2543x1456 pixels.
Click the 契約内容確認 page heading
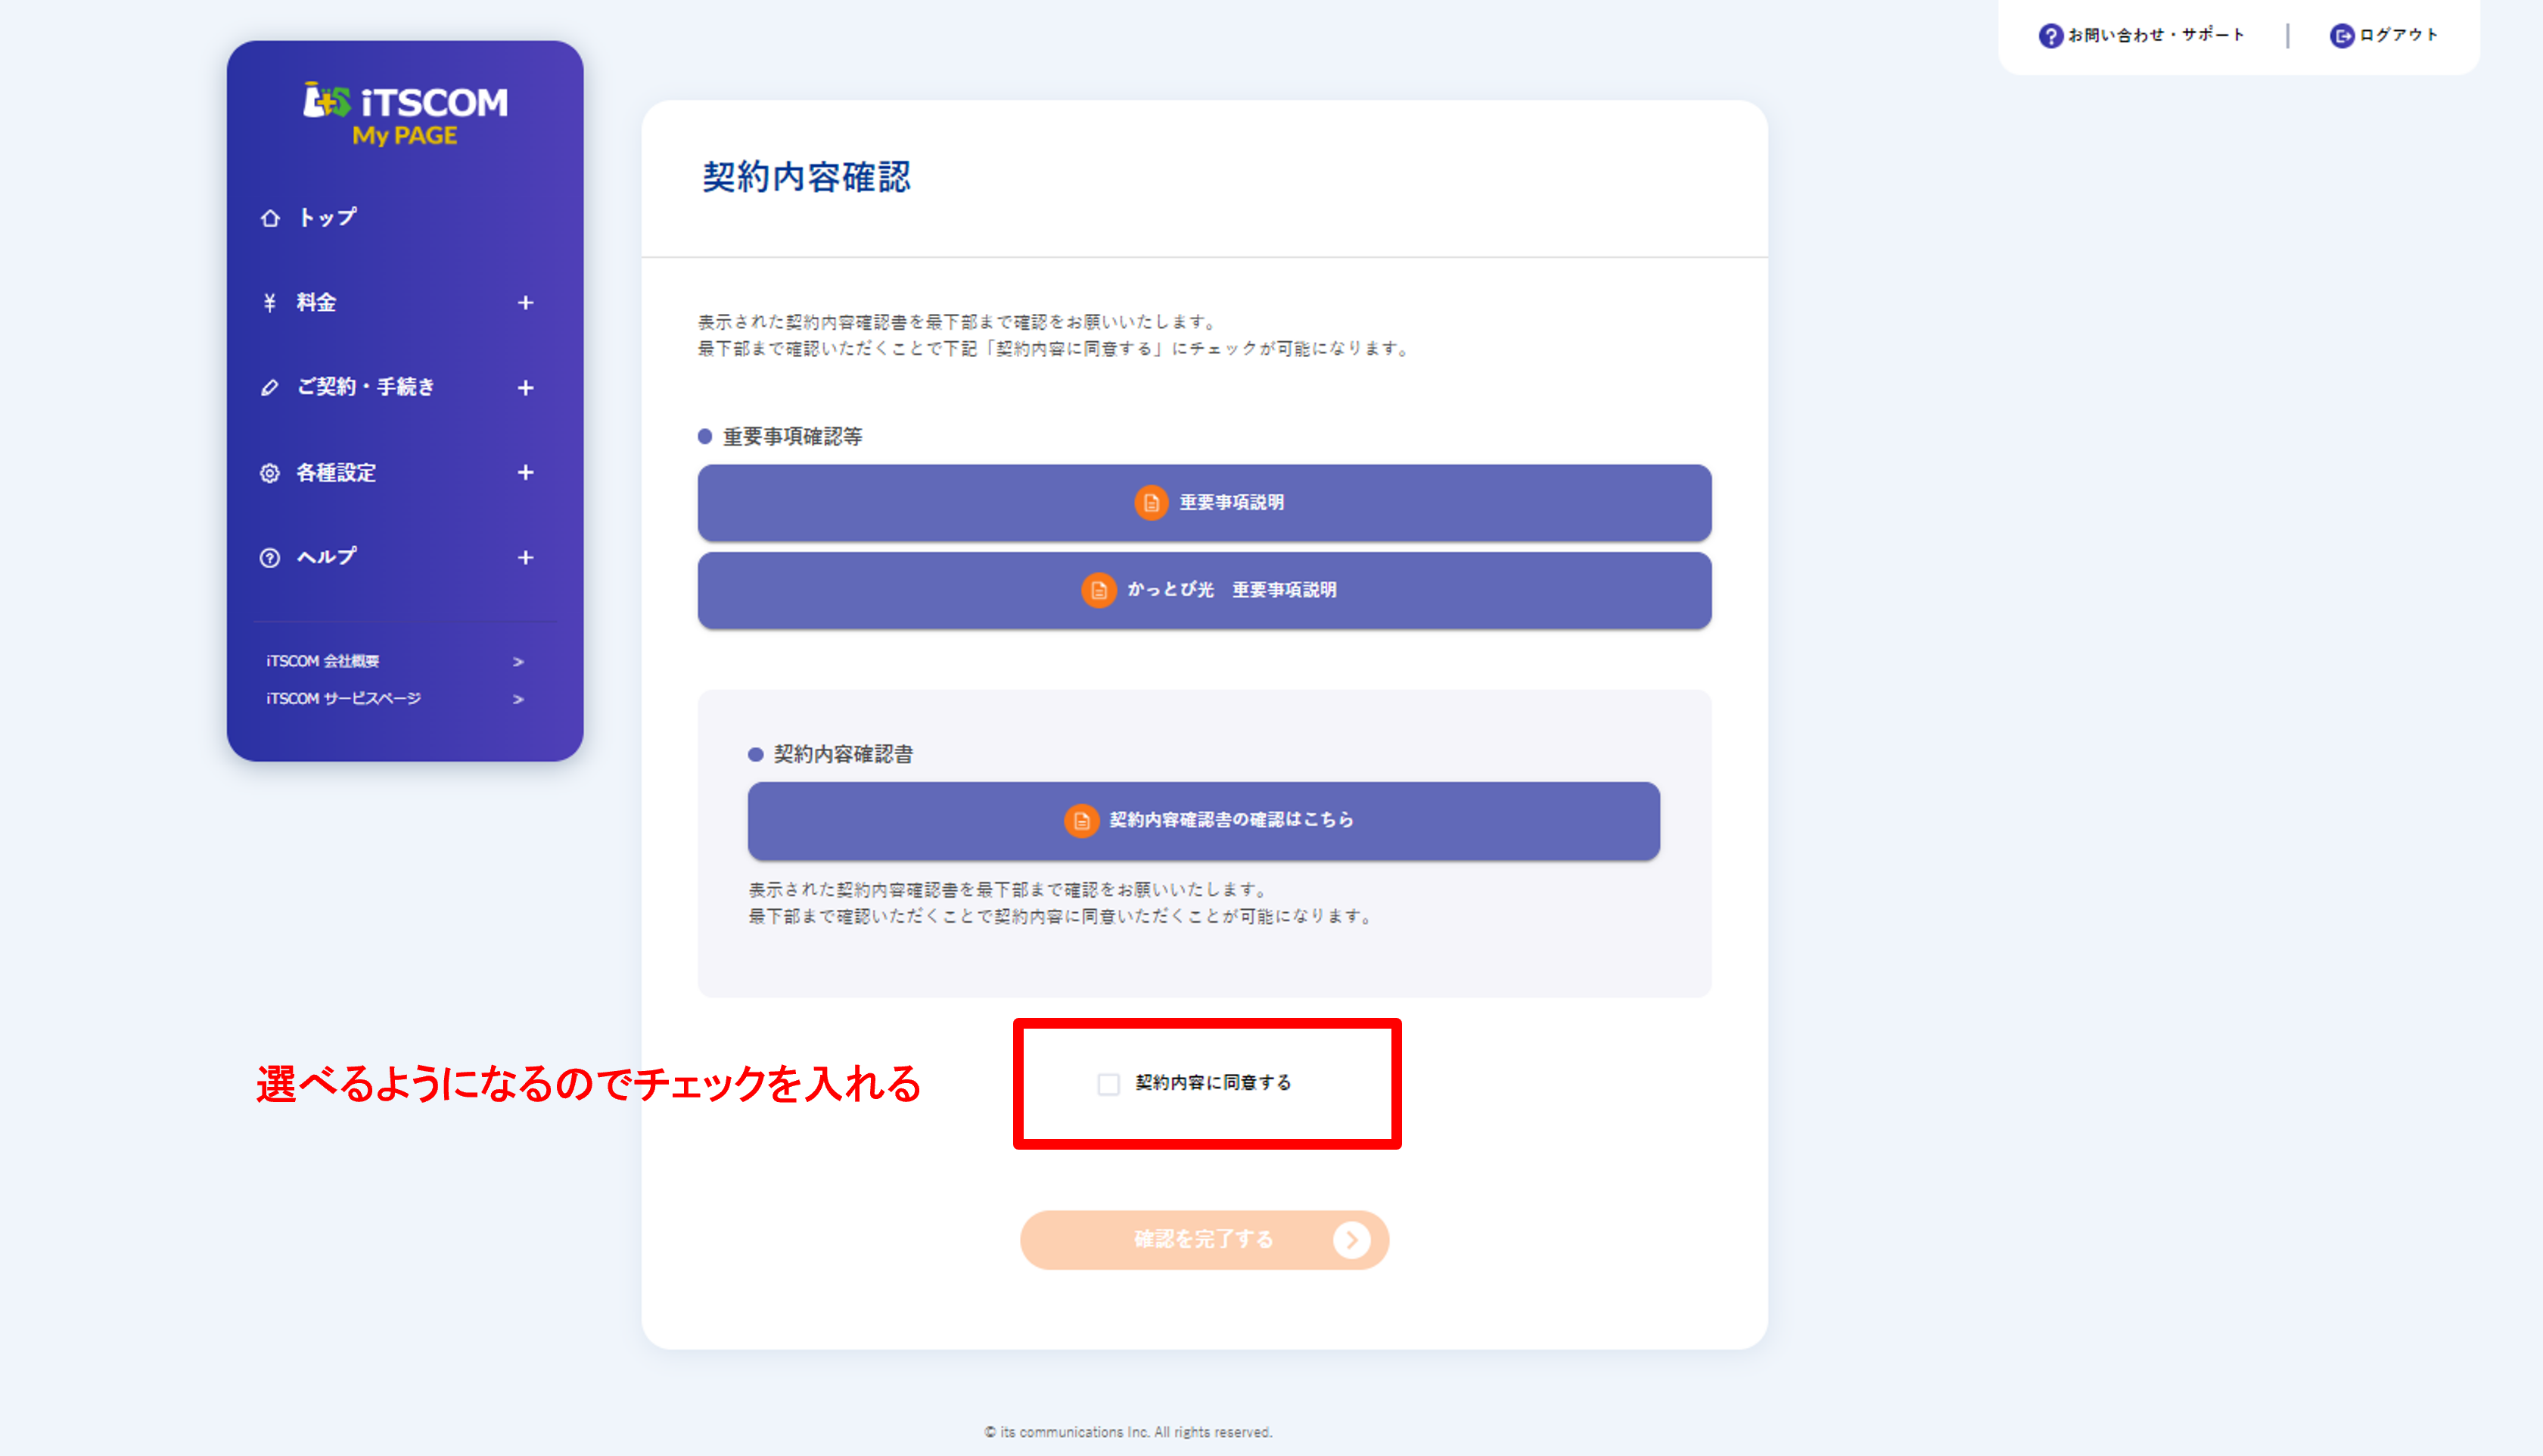[806, 178]
